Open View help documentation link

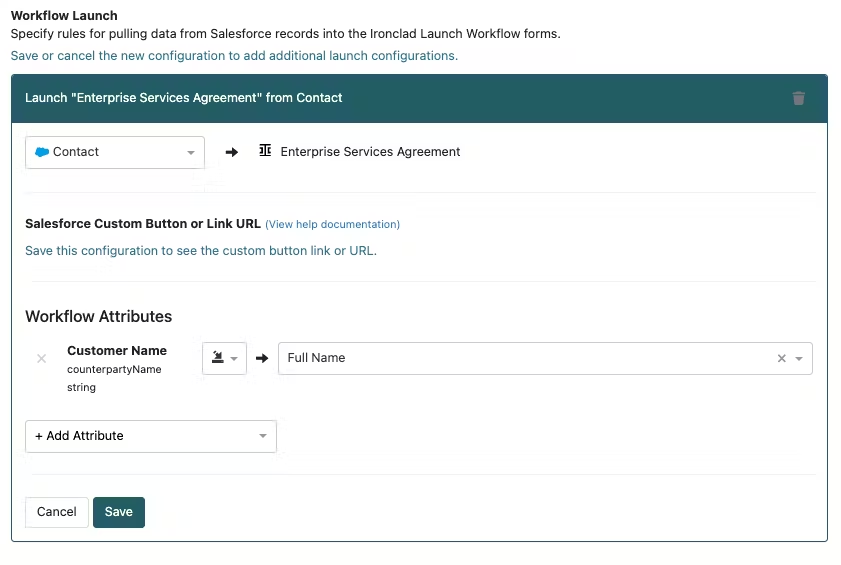tap(333, 224)
